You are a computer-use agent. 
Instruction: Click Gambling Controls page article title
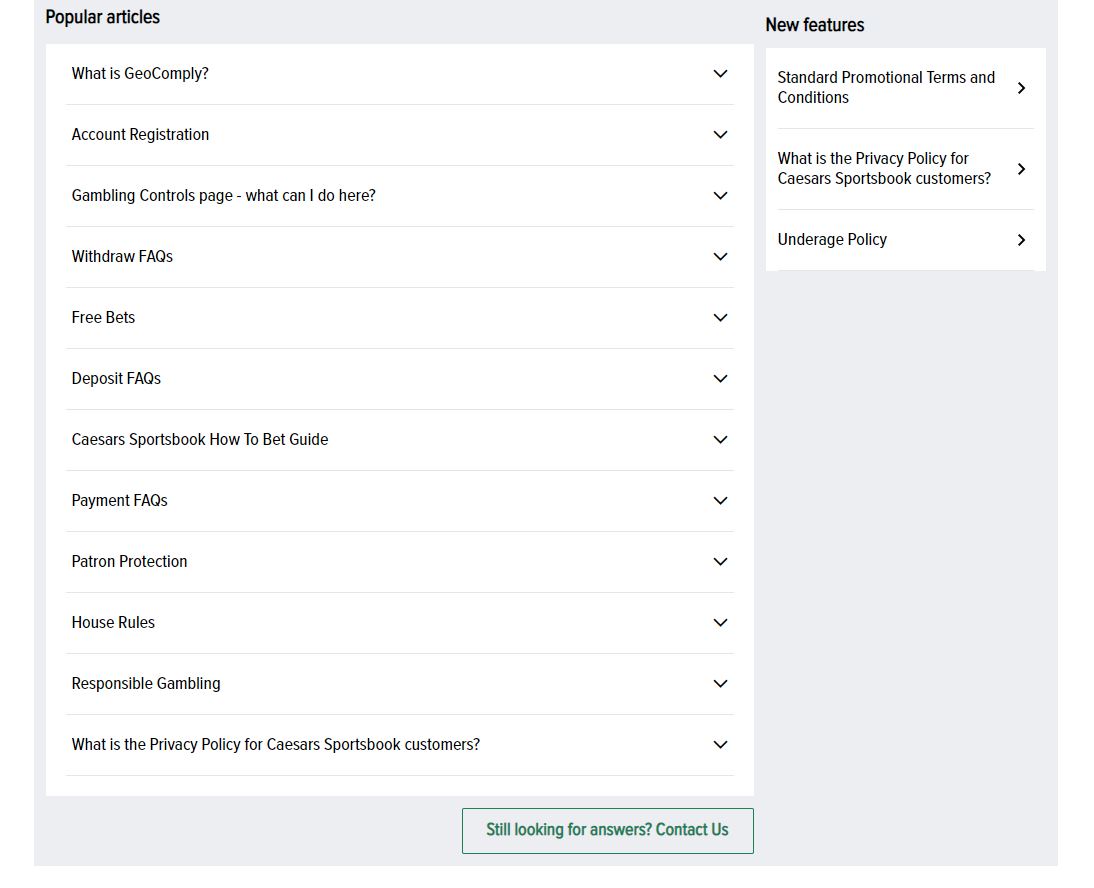point(223,195)
